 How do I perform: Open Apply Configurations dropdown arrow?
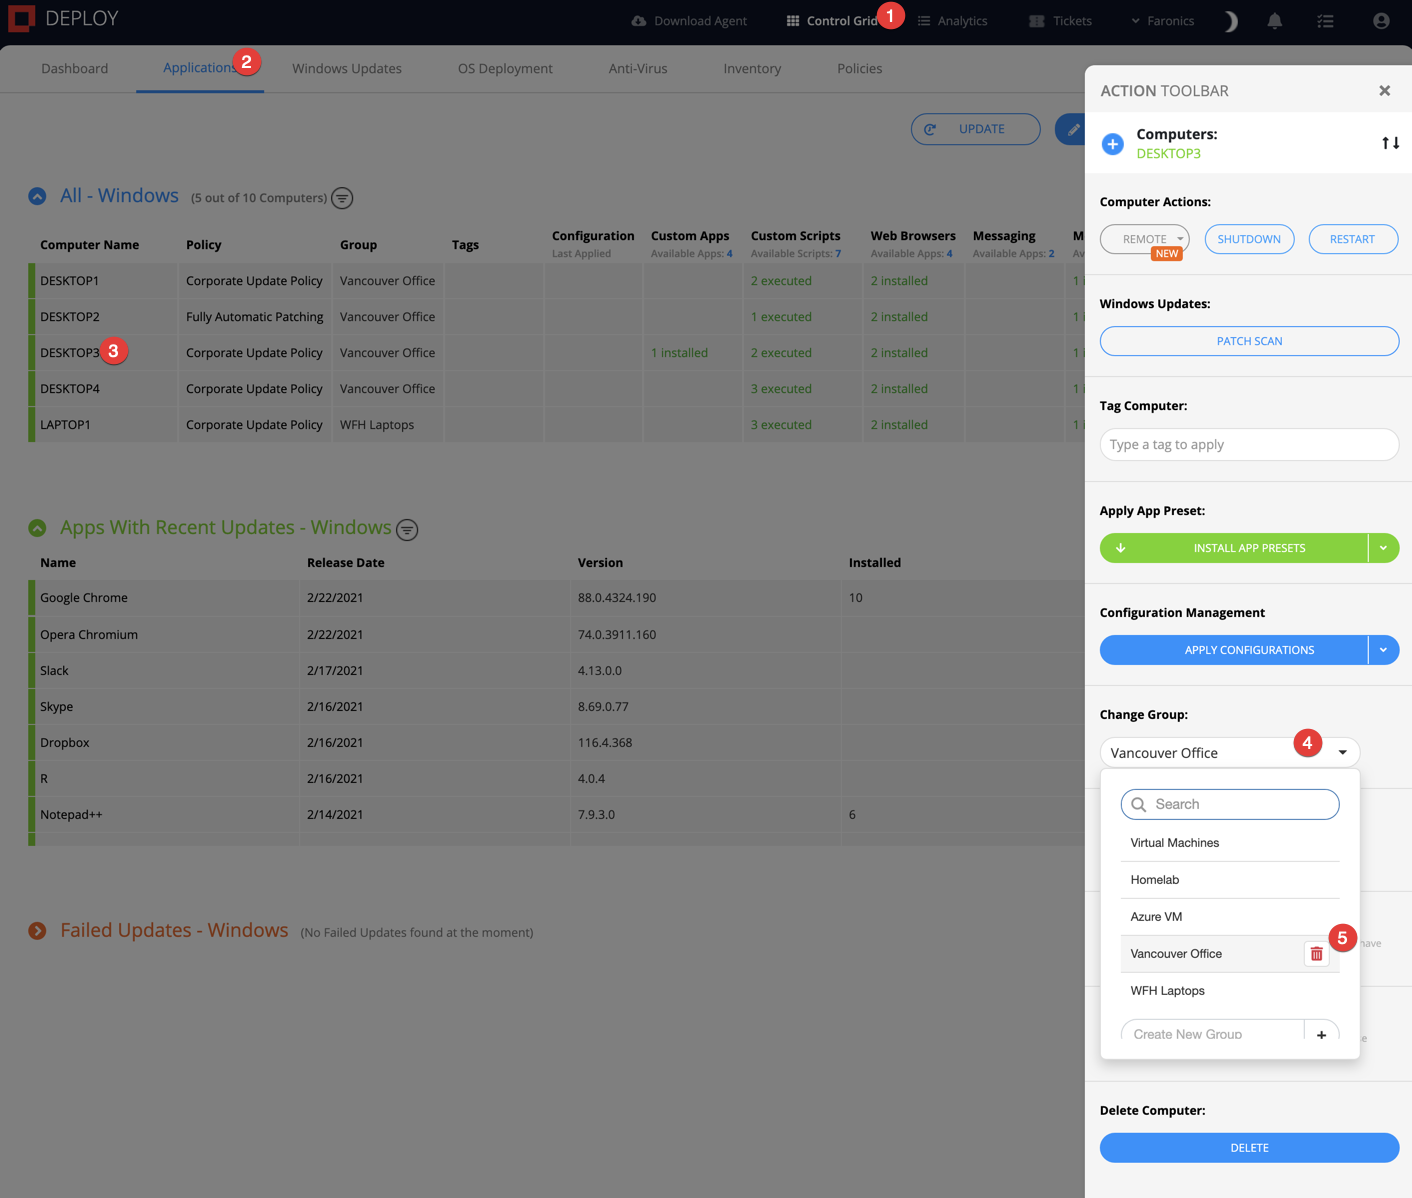1384,650
